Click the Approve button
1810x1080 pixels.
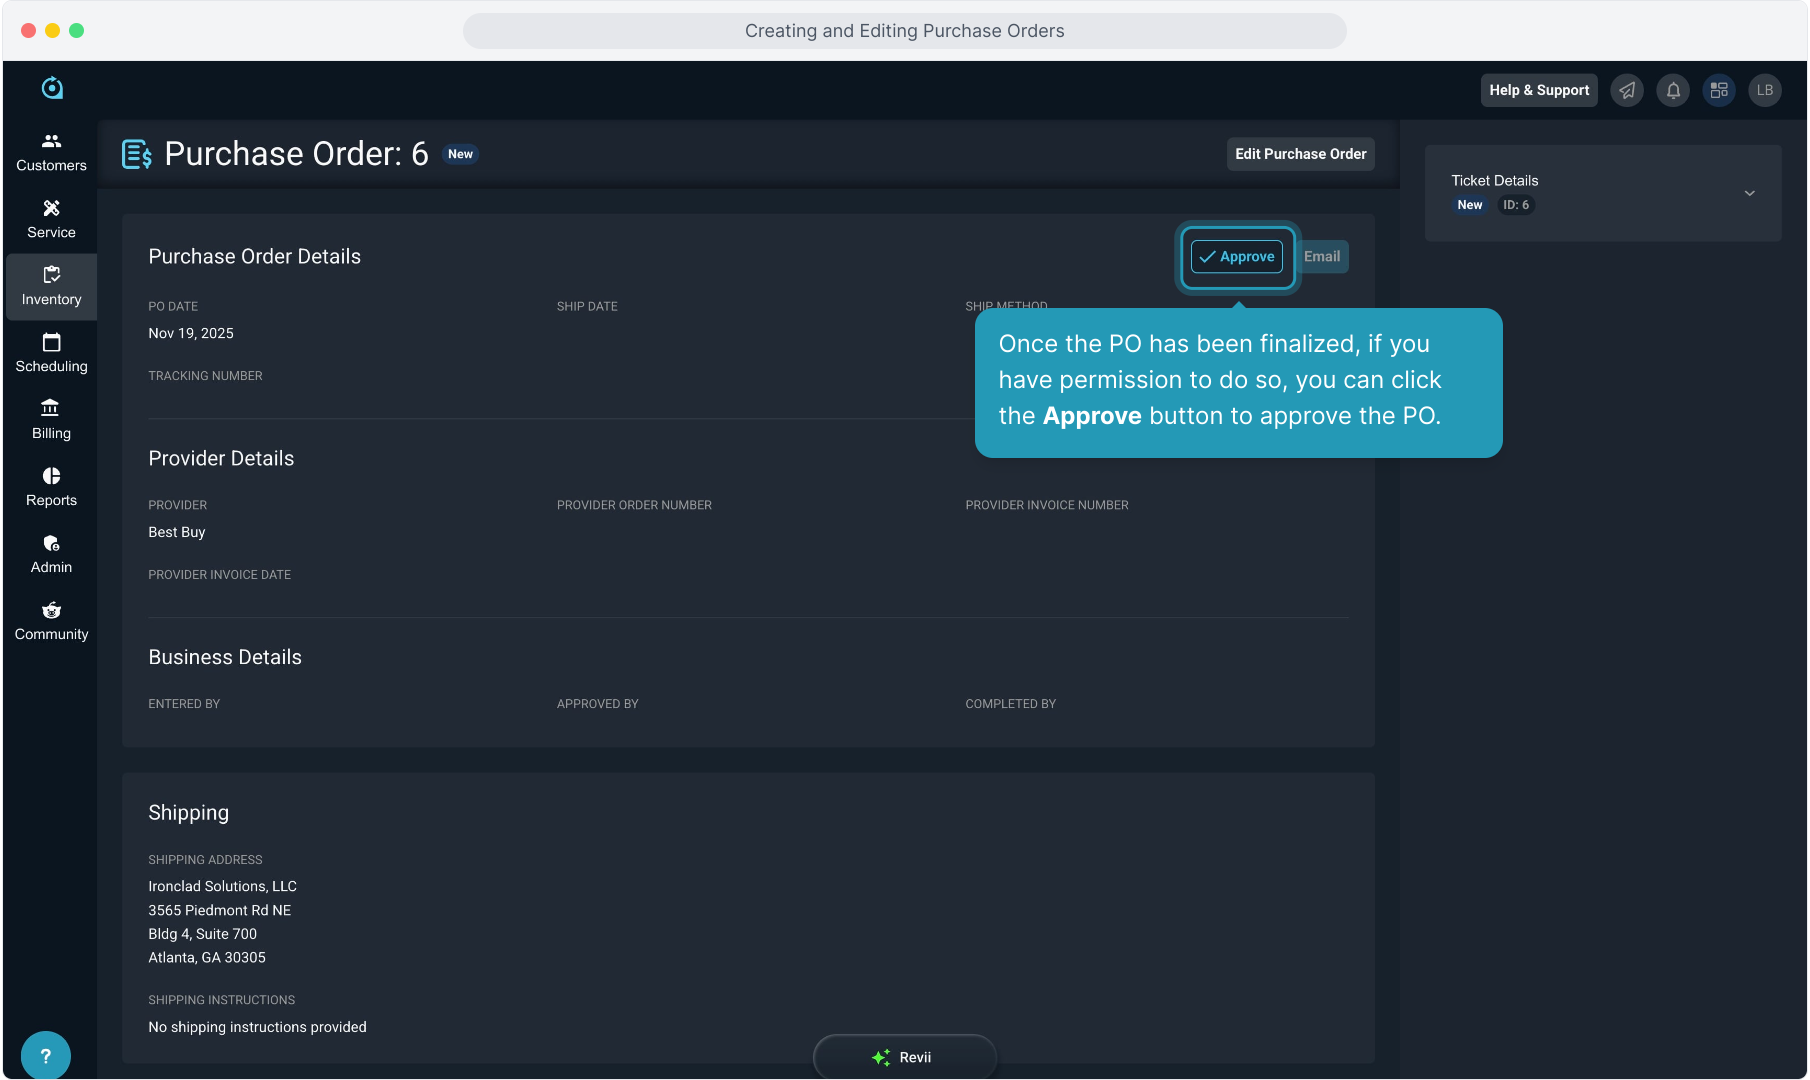point(1237,257)
